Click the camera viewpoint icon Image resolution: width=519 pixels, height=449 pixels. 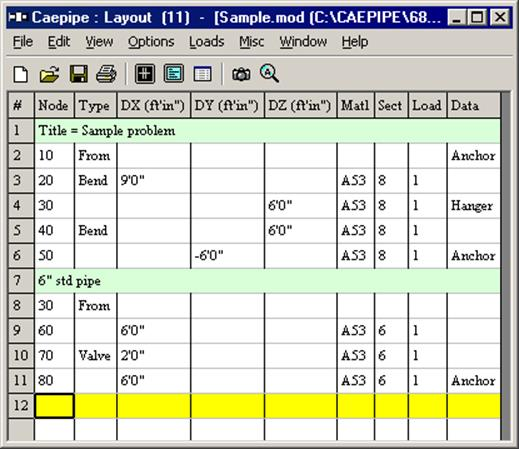pyautogui.click(x=241, y=74)
